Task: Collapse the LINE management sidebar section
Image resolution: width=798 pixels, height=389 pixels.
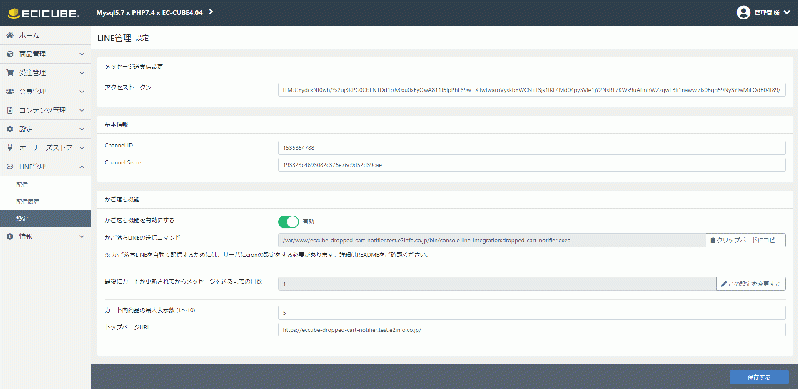Action: (x=82, y=166)
